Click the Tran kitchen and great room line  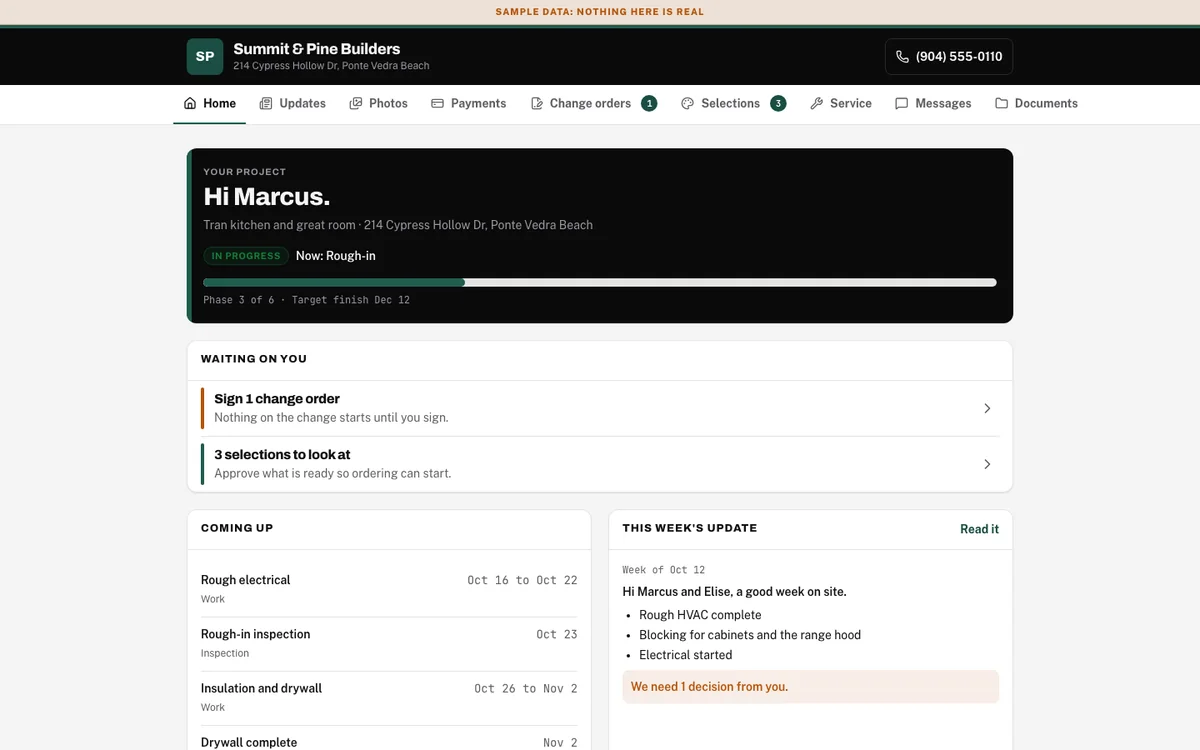[x=398, y=225]
